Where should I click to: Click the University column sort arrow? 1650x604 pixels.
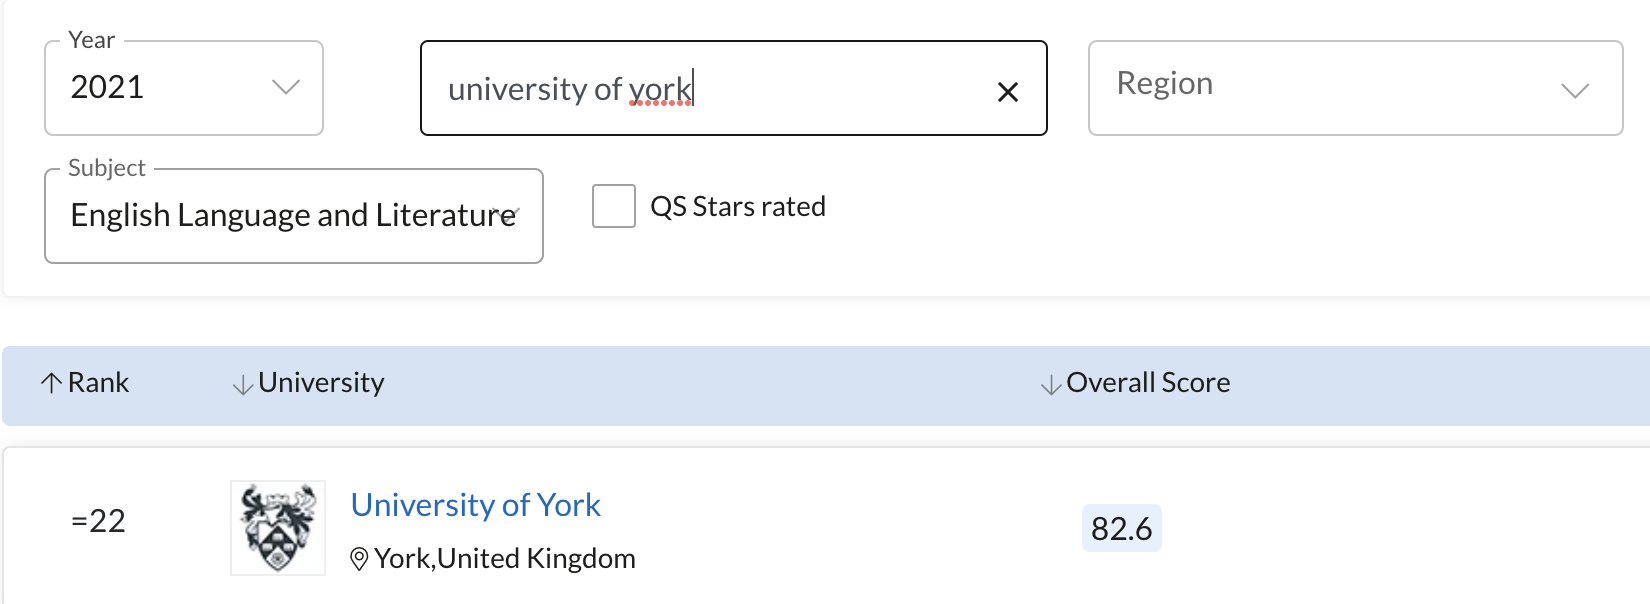pyautogui.click(x=242, y=385)
